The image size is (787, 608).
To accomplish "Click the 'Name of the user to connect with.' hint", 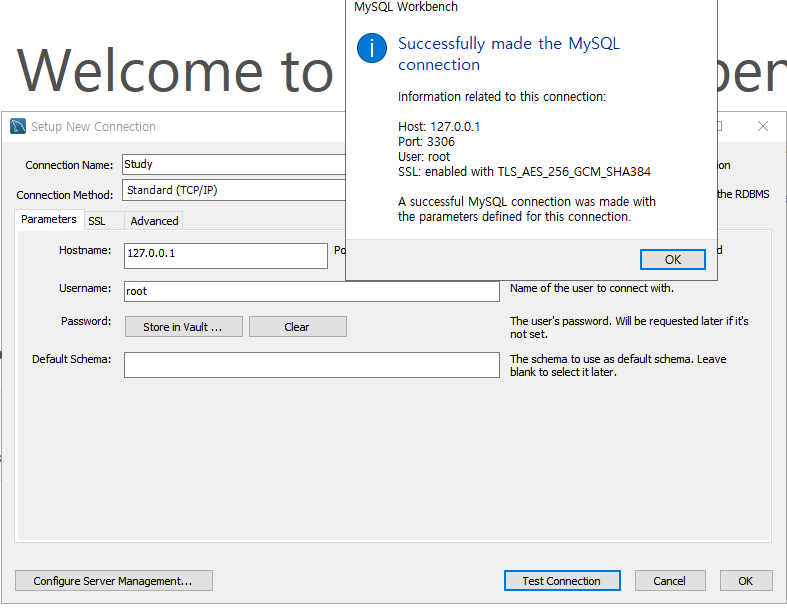I will pos(592,288).
